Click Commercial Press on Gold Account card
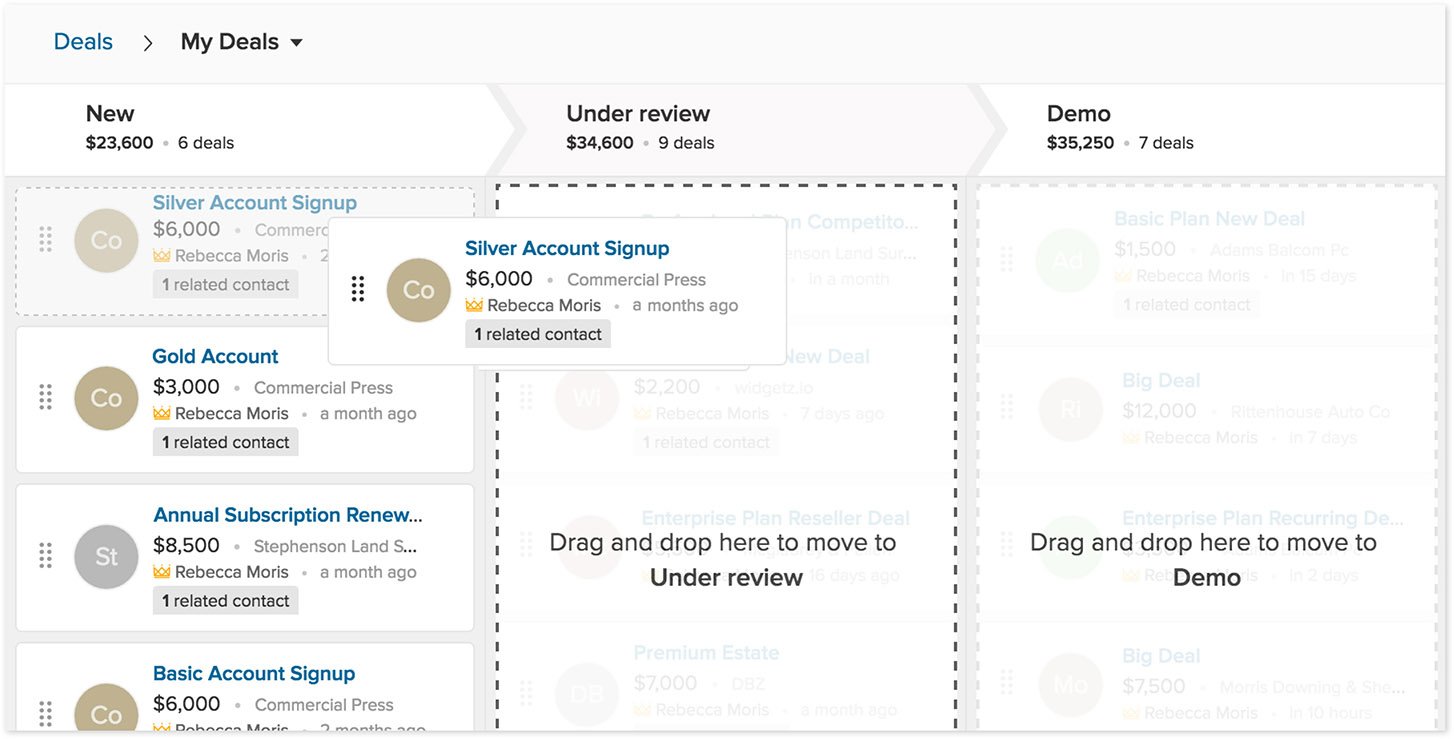Screen dimensions: 1454x739 [323, 387]
